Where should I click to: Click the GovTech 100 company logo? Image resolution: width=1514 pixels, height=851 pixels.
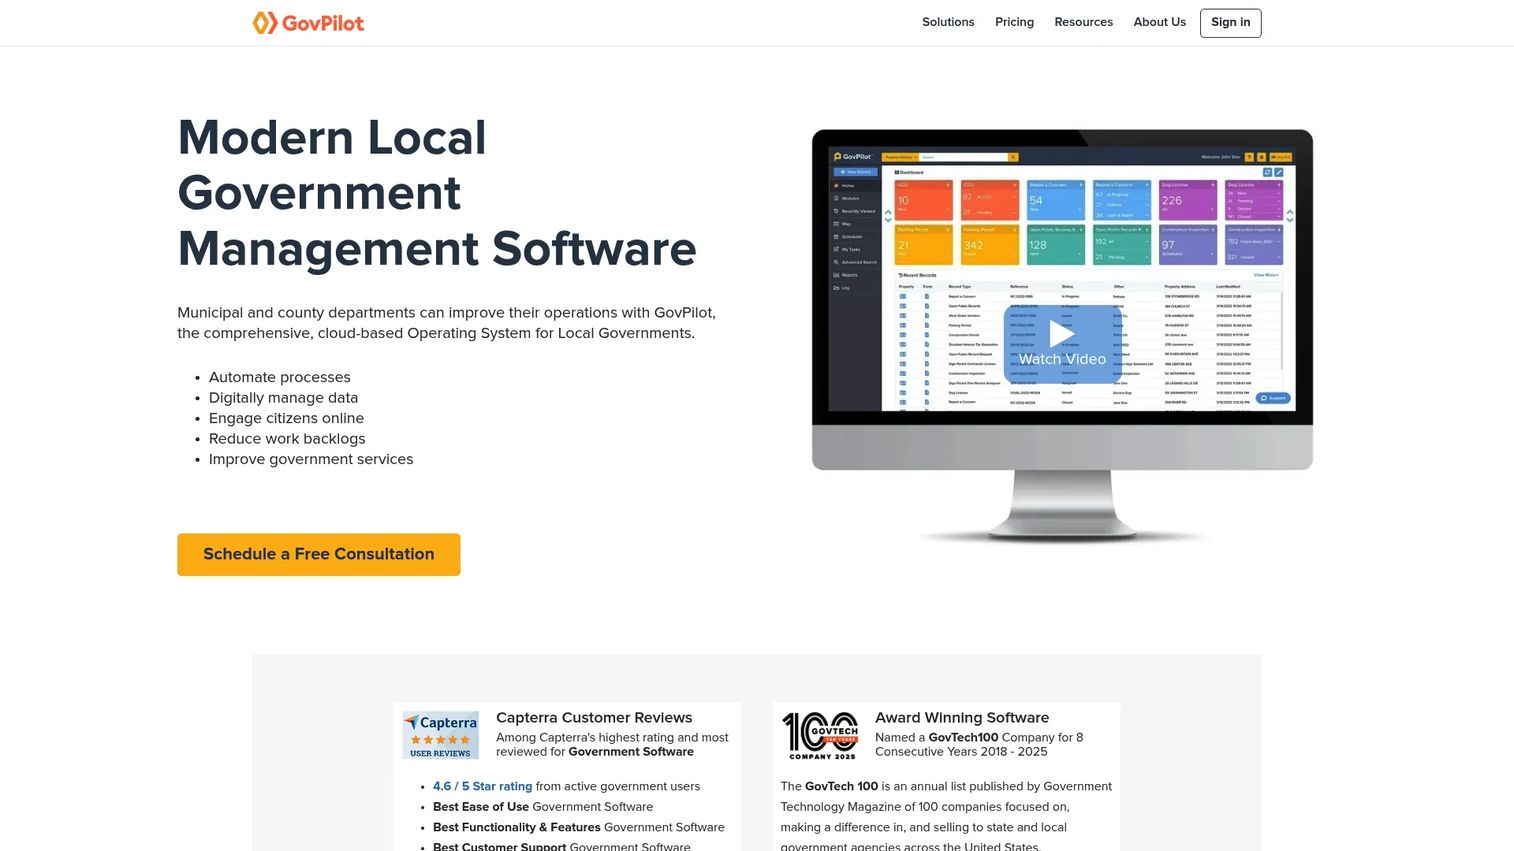820,736
